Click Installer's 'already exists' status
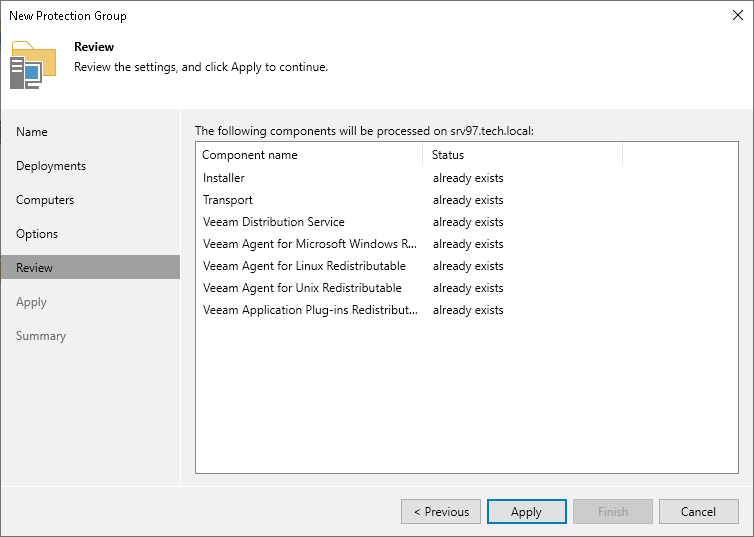 [468, 178]
